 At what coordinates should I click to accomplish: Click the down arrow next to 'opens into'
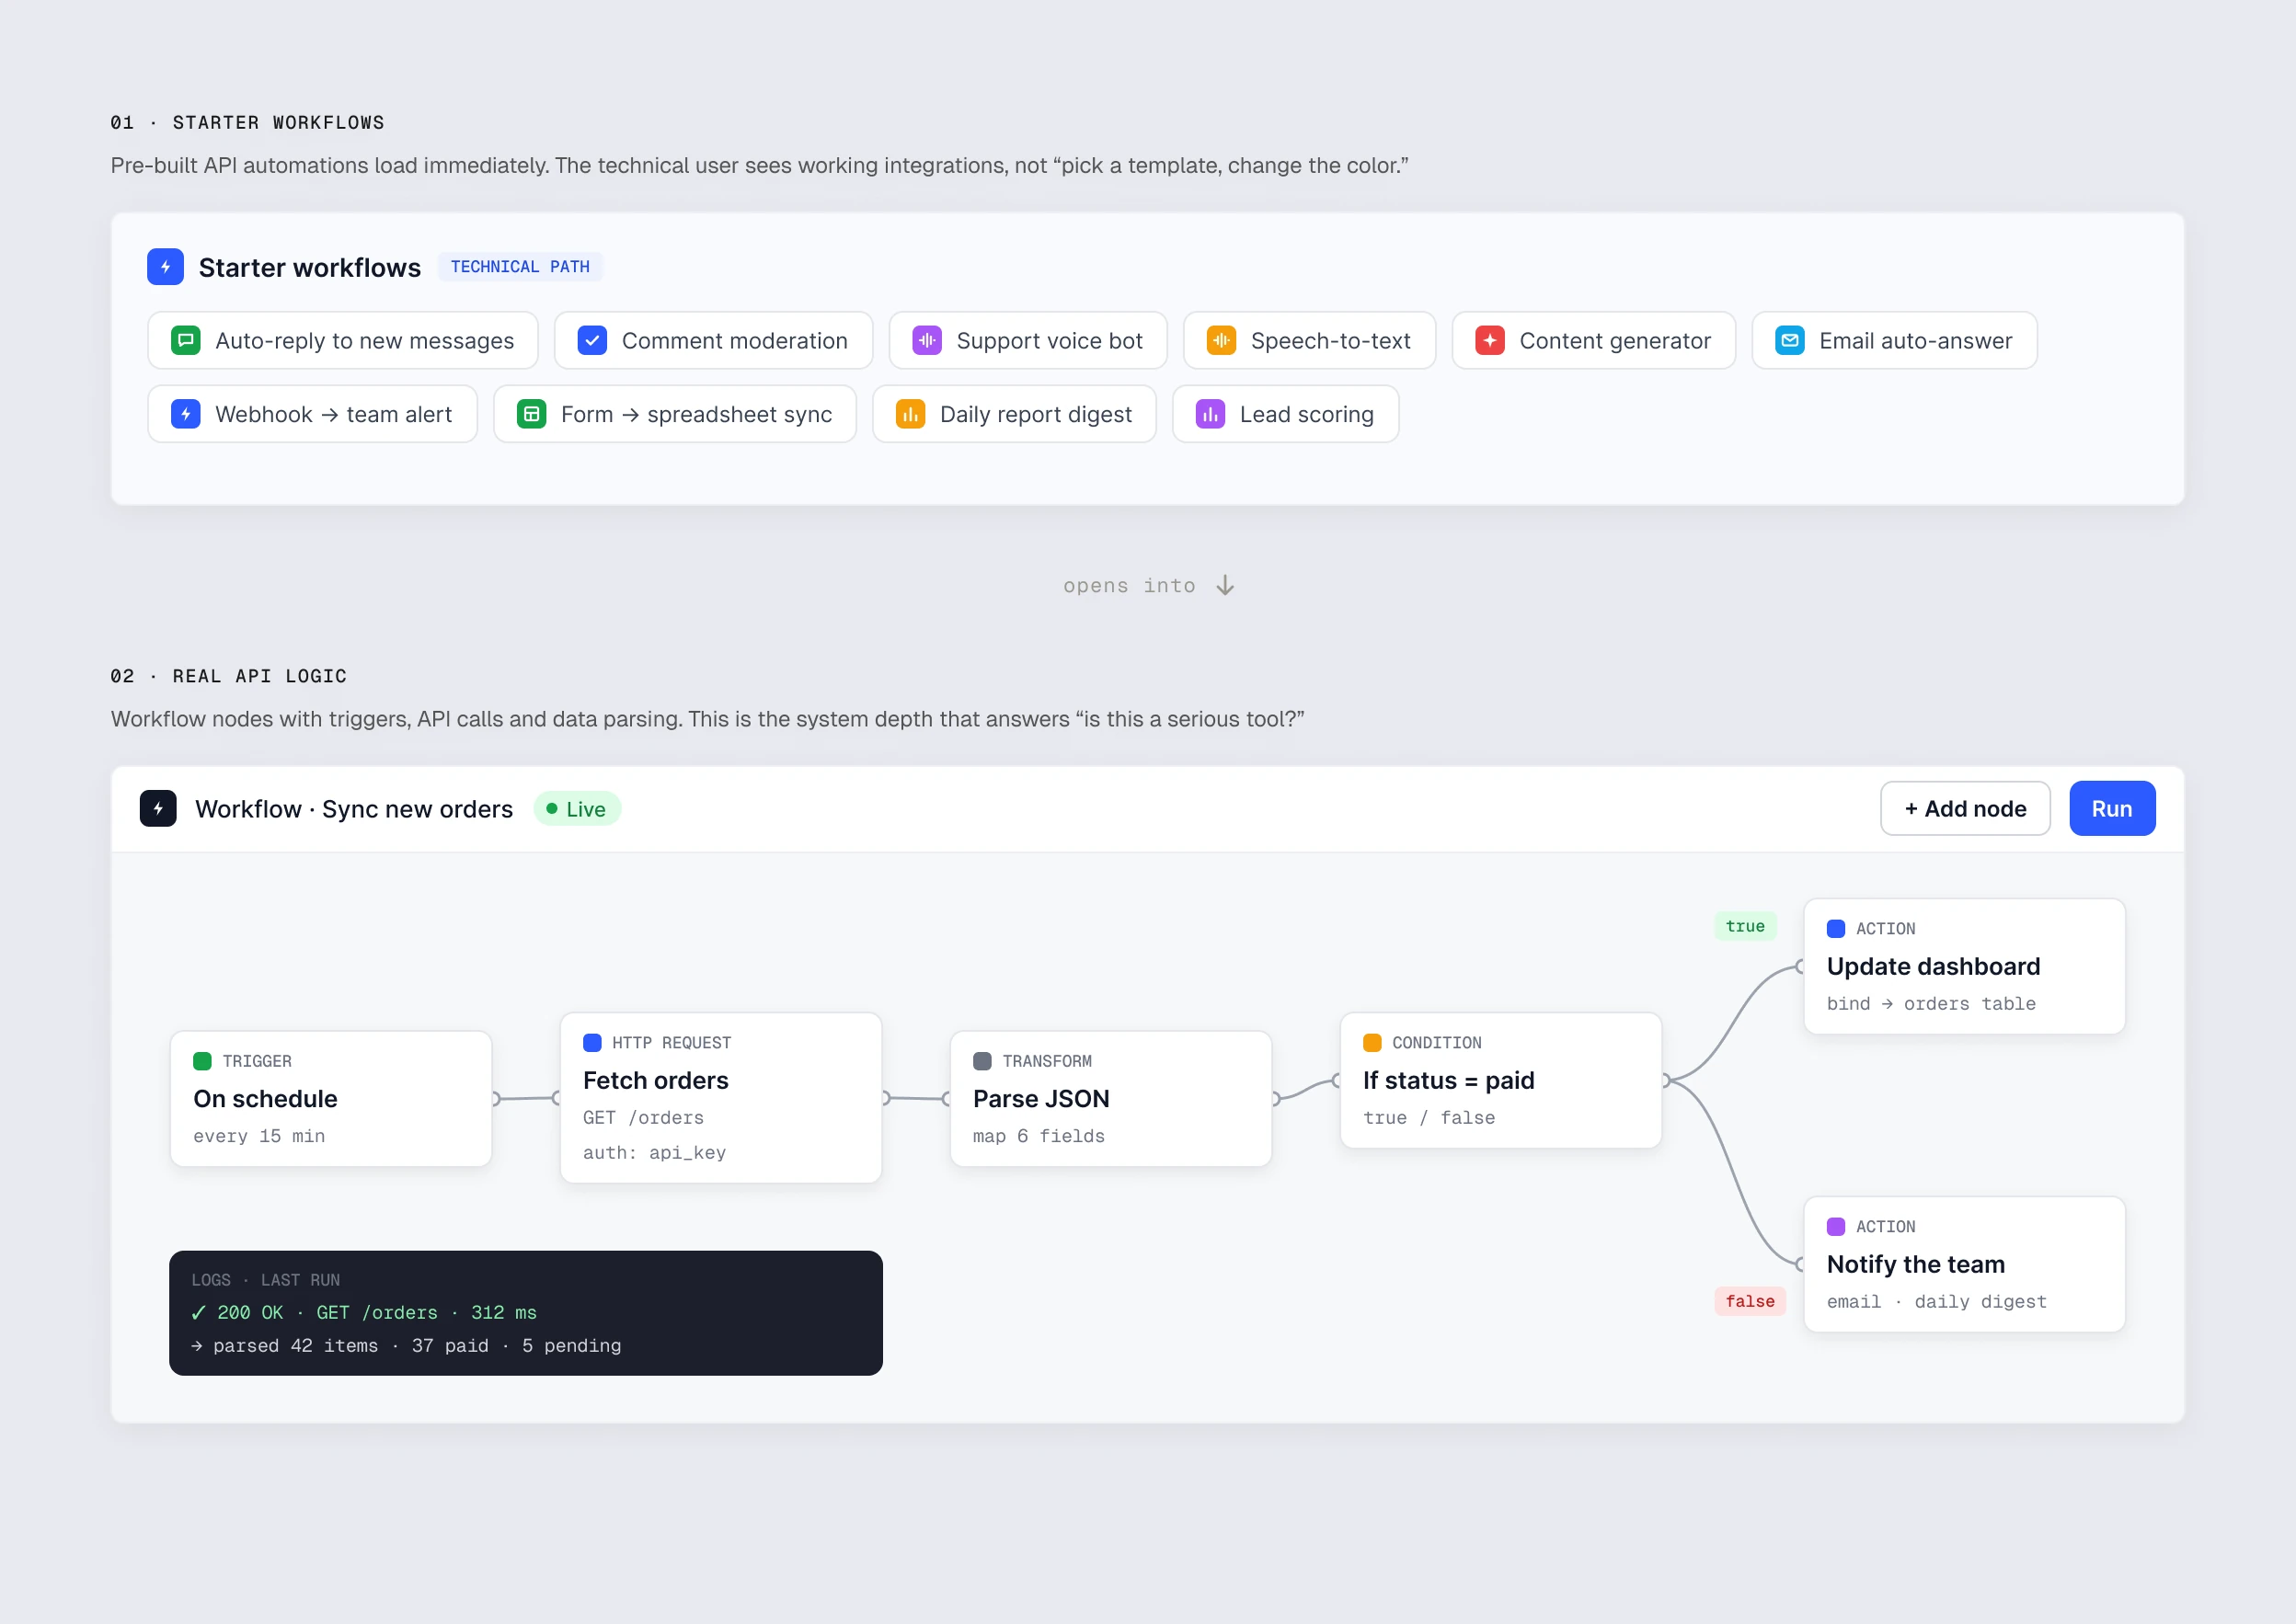(1225, 585)
